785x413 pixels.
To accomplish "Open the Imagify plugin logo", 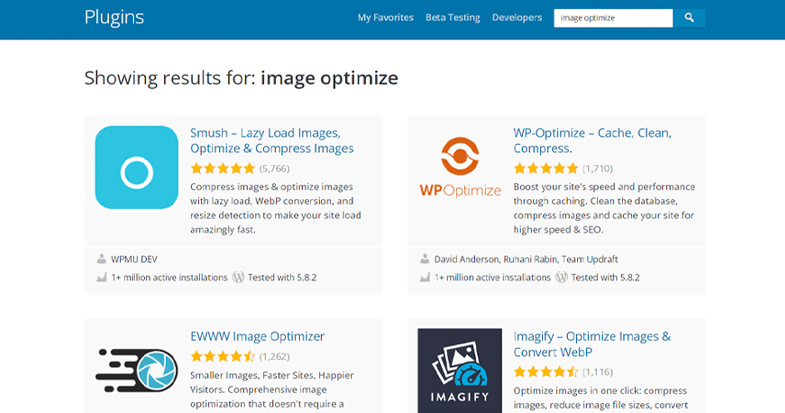I will 460,370.
